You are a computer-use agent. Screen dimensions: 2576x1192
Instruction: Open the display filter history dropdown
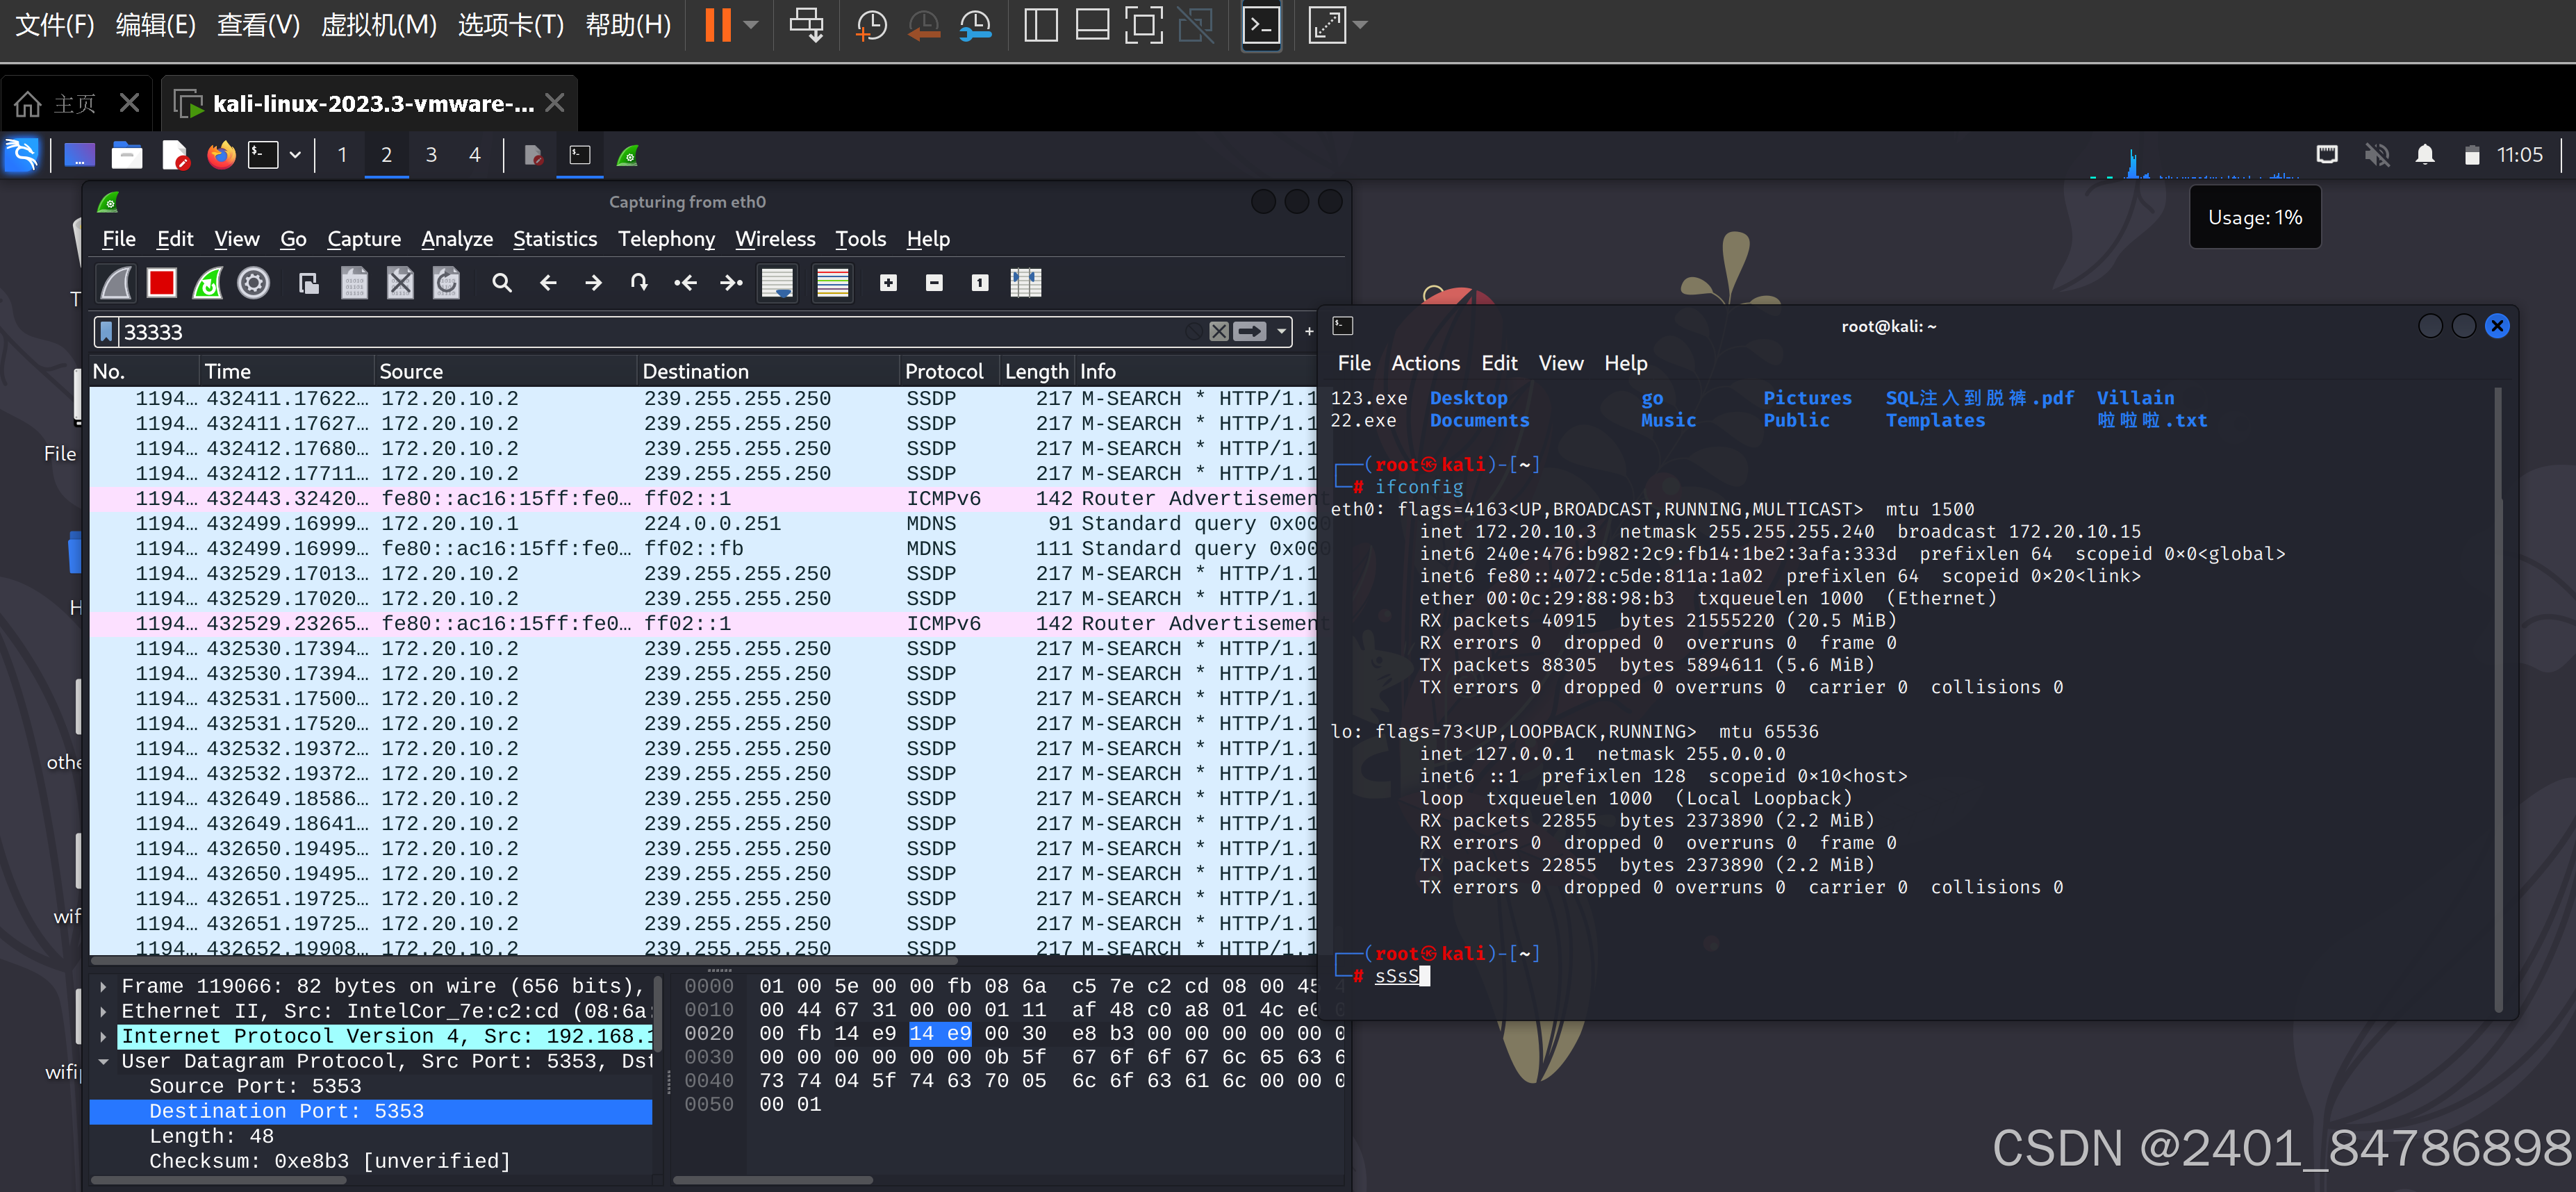[x=1281, y=332]
